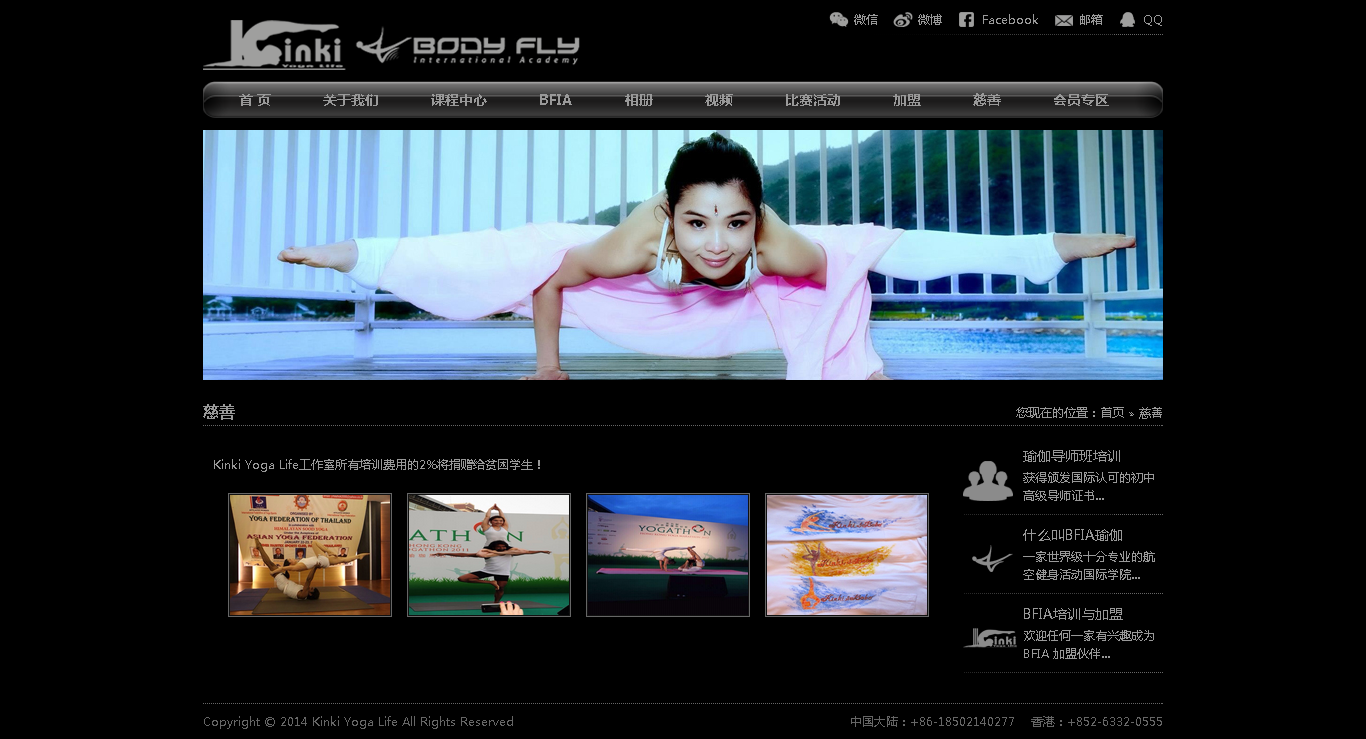Screen dimensions: 1366x739
Task: View the Yogathon blue stage photo thumbnail
Action: coord(668,555)
